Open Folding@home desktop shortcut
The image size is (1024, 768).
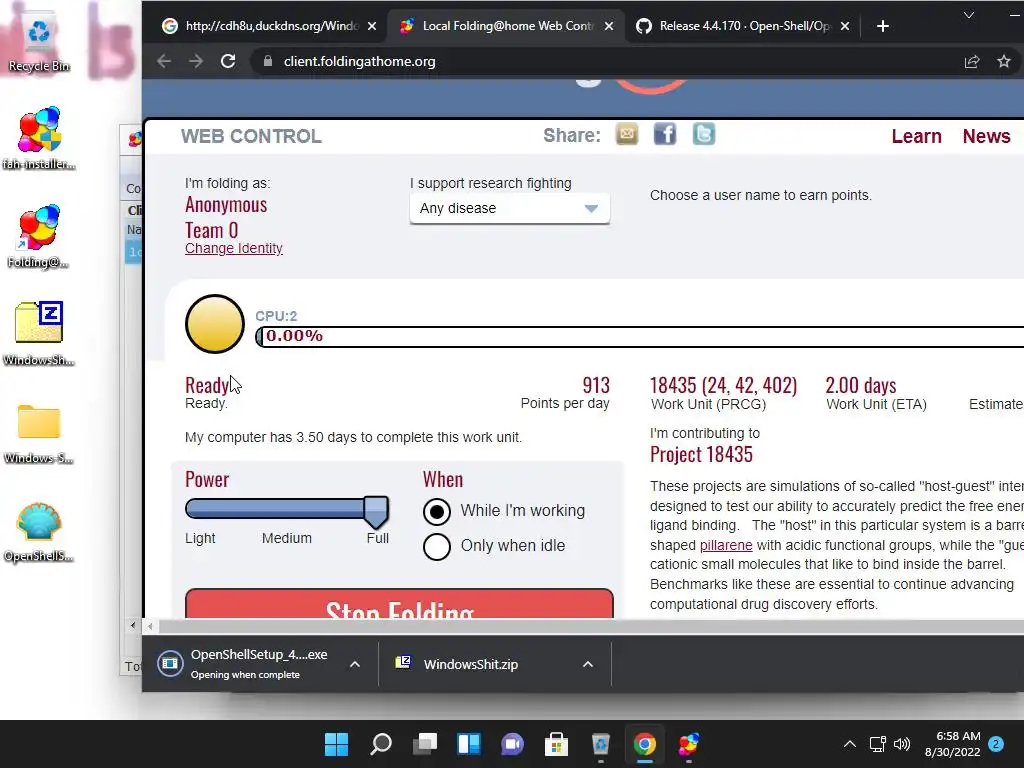pos(39,237)
